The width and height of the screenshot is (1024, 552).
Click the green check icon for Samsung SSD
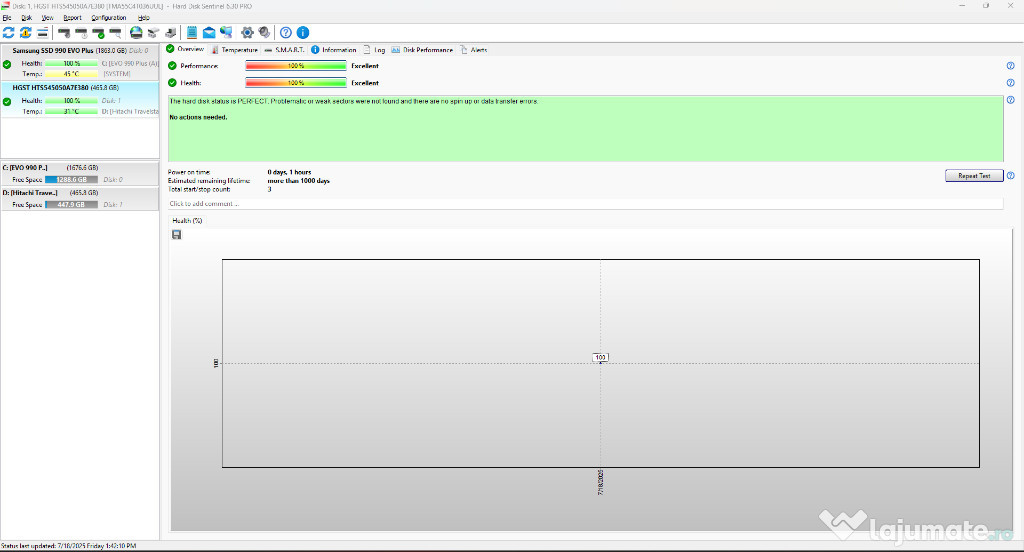click(7, 64)
